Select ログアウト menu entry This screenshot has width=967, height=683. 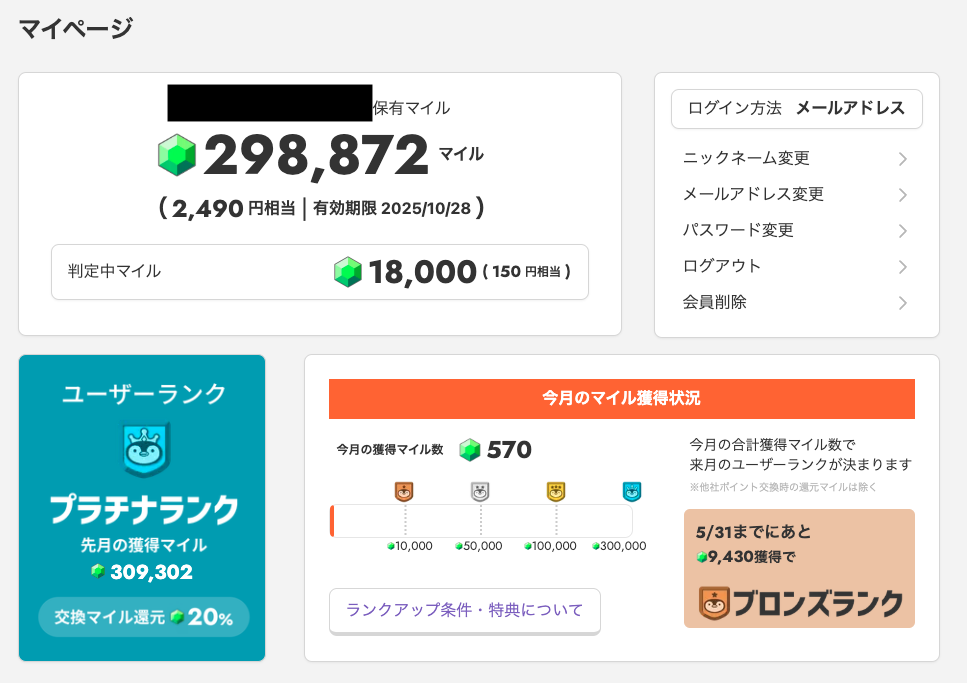click(796, 267)
